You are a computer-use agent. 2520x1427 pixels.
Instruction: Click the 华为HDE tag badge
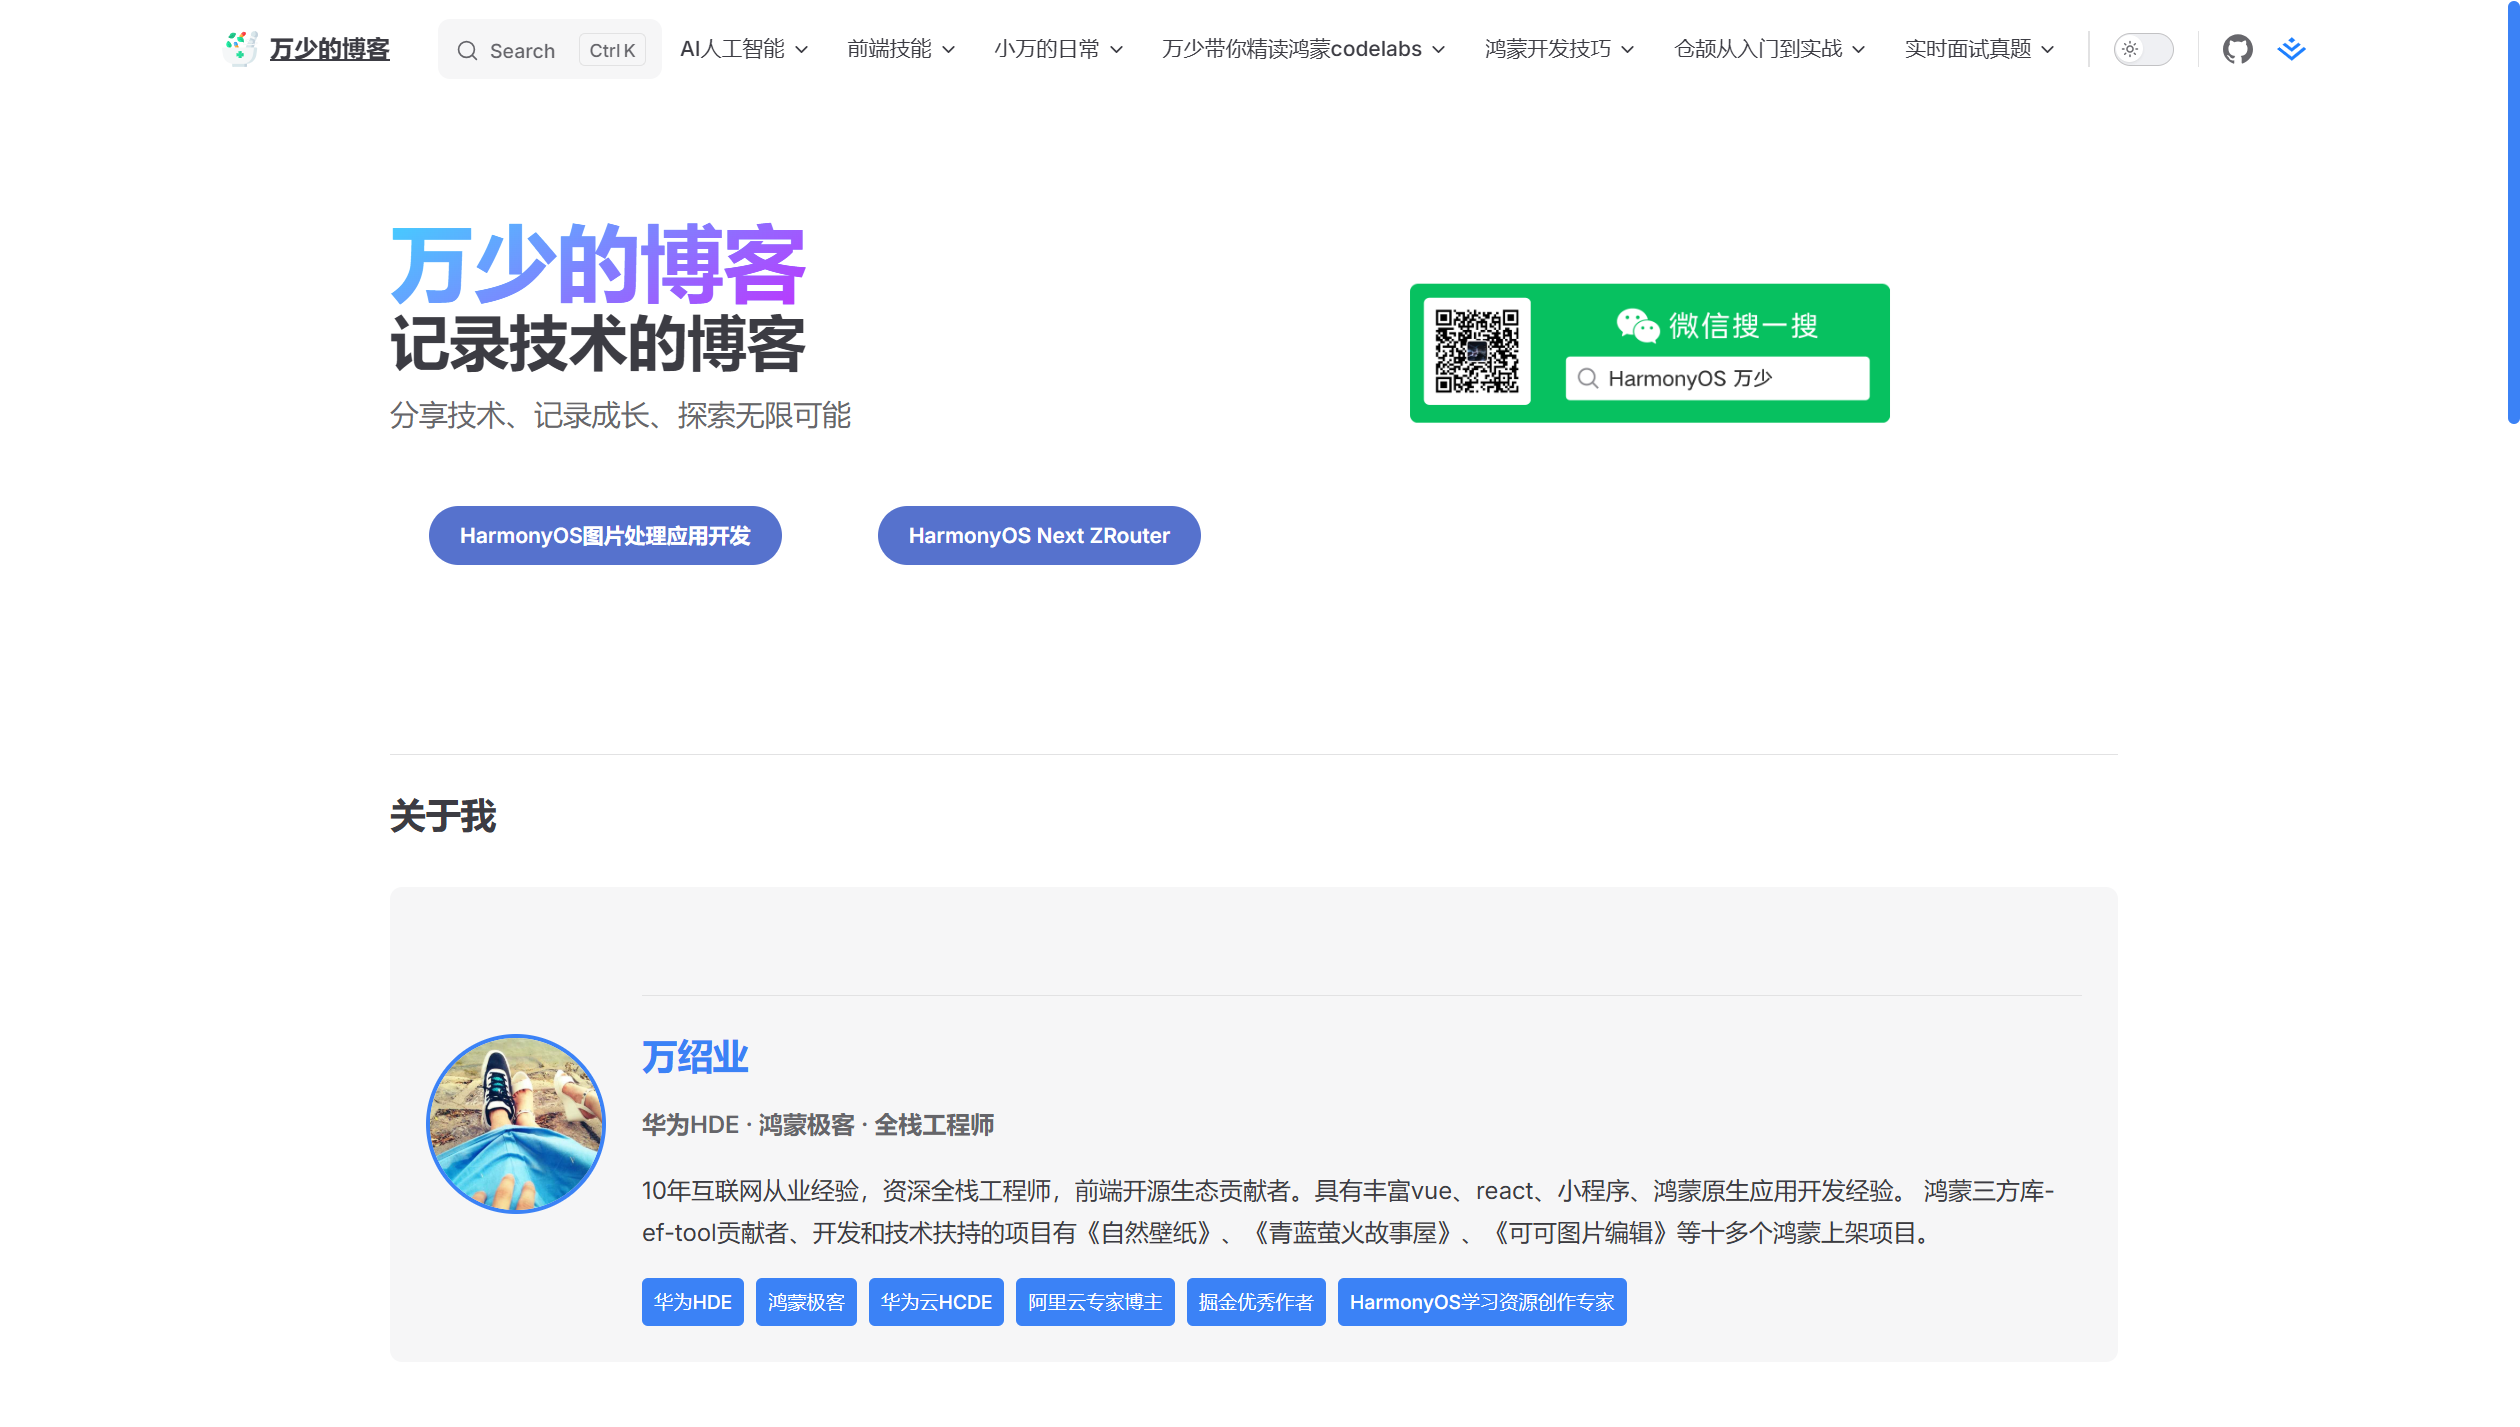(692, 1302)
